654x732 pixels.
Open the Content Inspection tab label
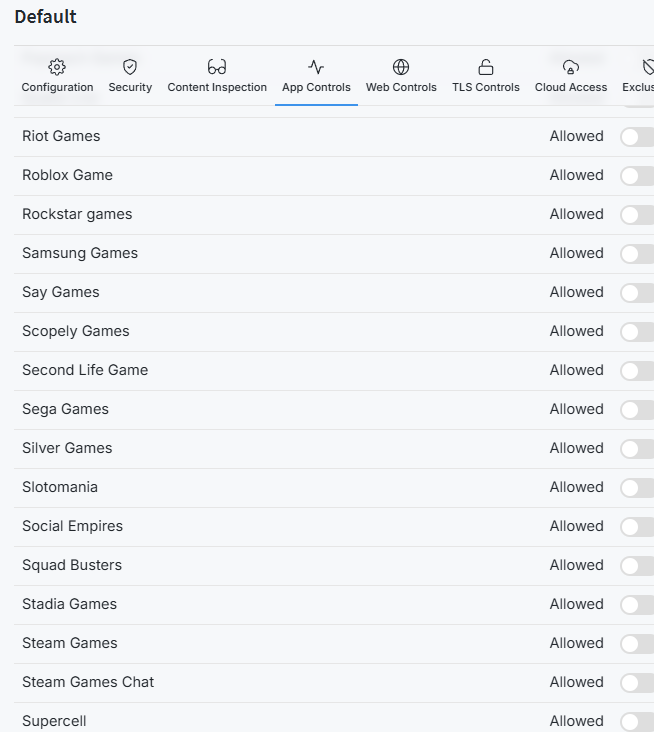pyautogui.click(x=217, y=87)
